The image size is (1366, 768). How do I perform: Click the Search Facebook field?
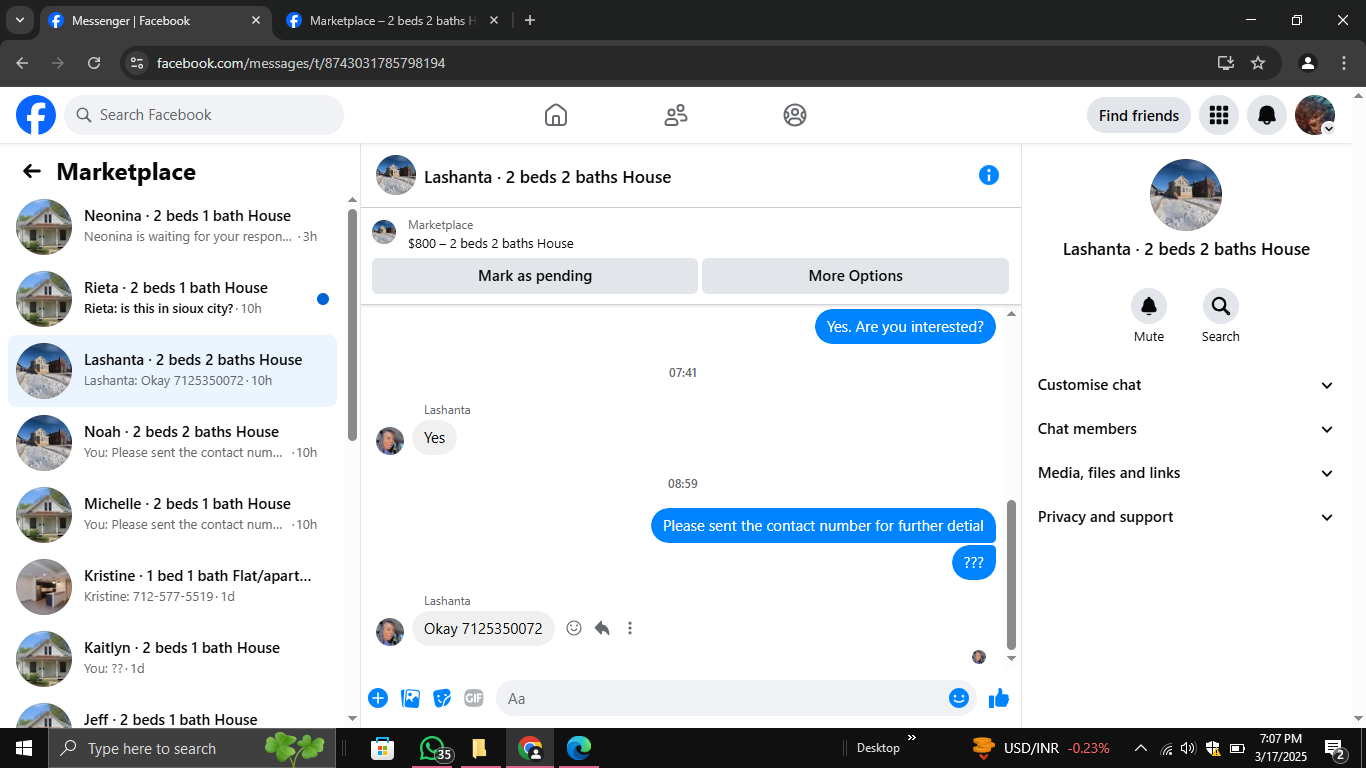click(x=204, y=115)
